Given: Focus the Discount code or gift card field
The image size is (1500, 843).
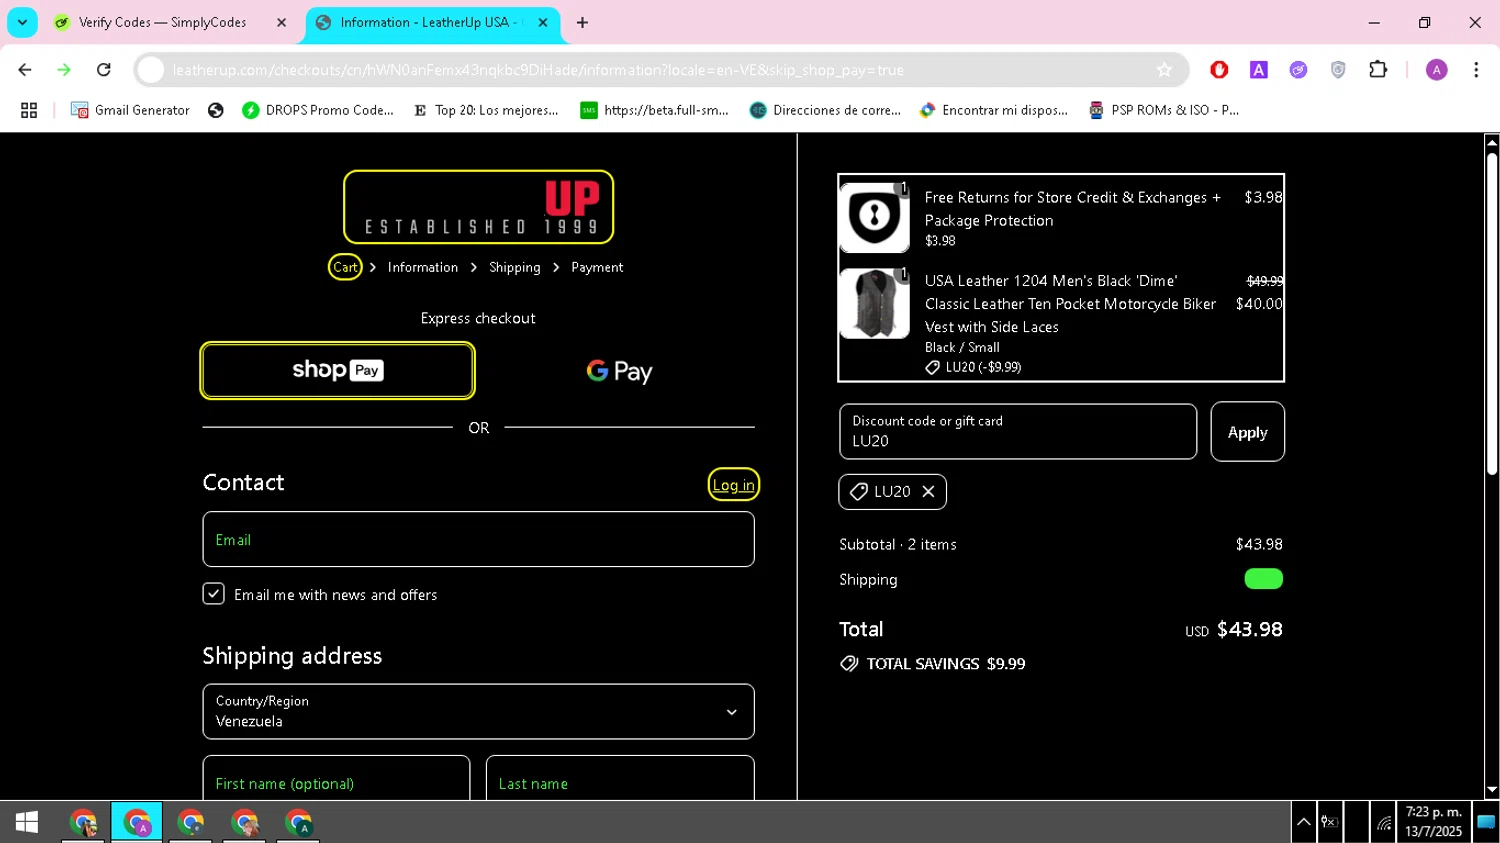Looking at the screenshot, I should click(x=1018, y=432).
